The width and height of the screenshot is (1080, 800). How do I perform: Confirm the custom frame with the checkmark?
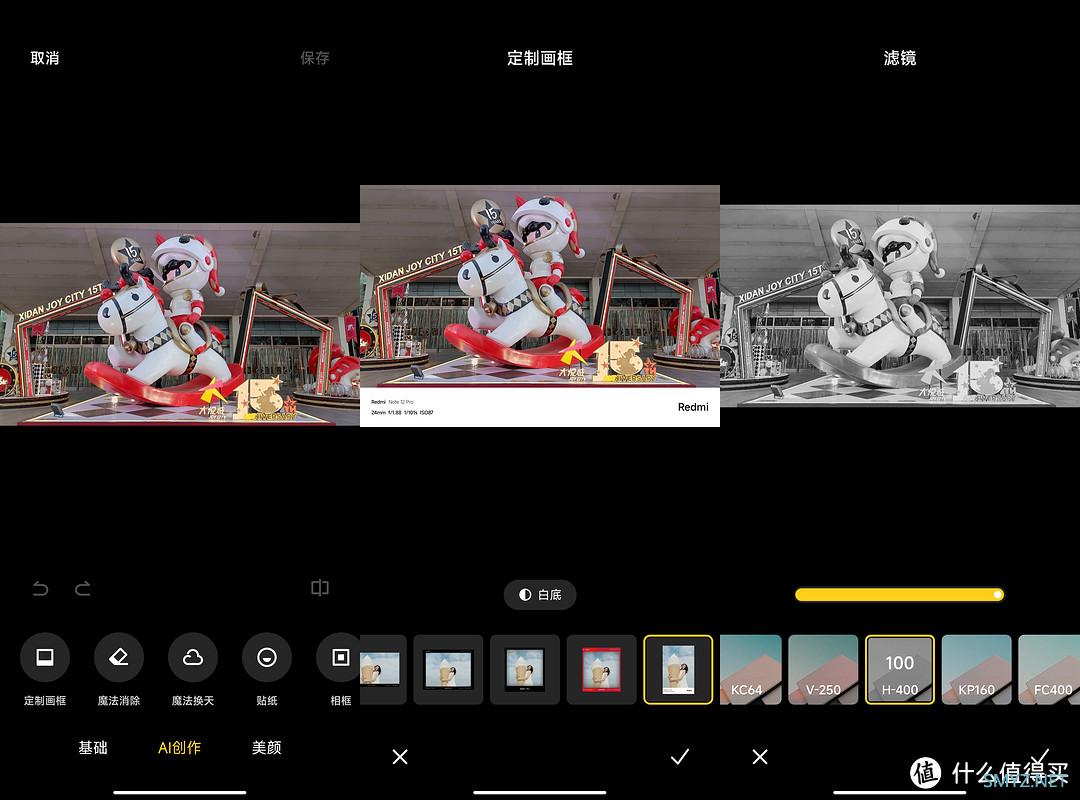coord(680,757)
